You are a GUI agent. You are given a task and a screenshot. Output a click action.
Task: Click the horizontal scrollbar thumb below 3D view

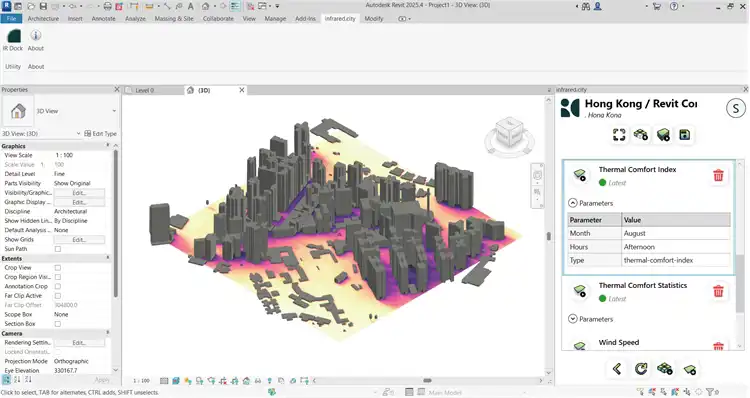click(427, 381)
